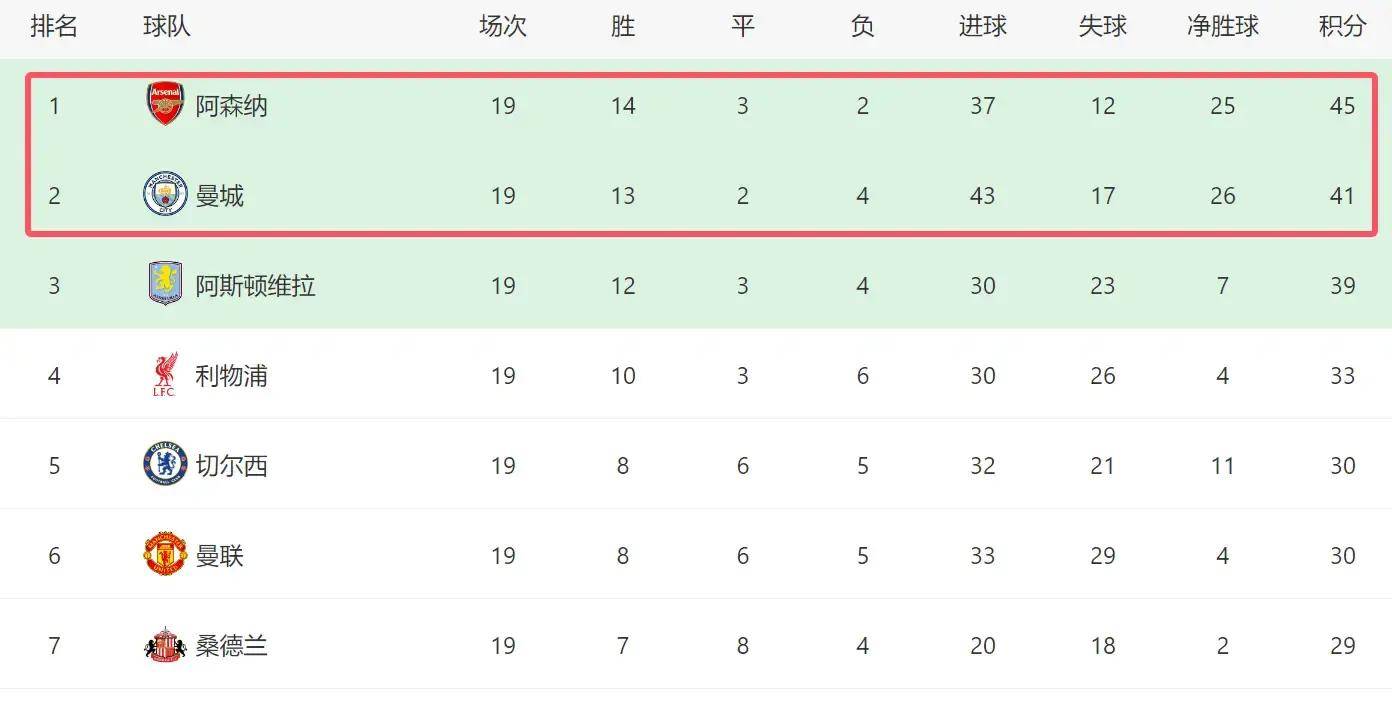Open the 曼城 team name link
The image size is (1392, 702).
click(x=219, y=196)
